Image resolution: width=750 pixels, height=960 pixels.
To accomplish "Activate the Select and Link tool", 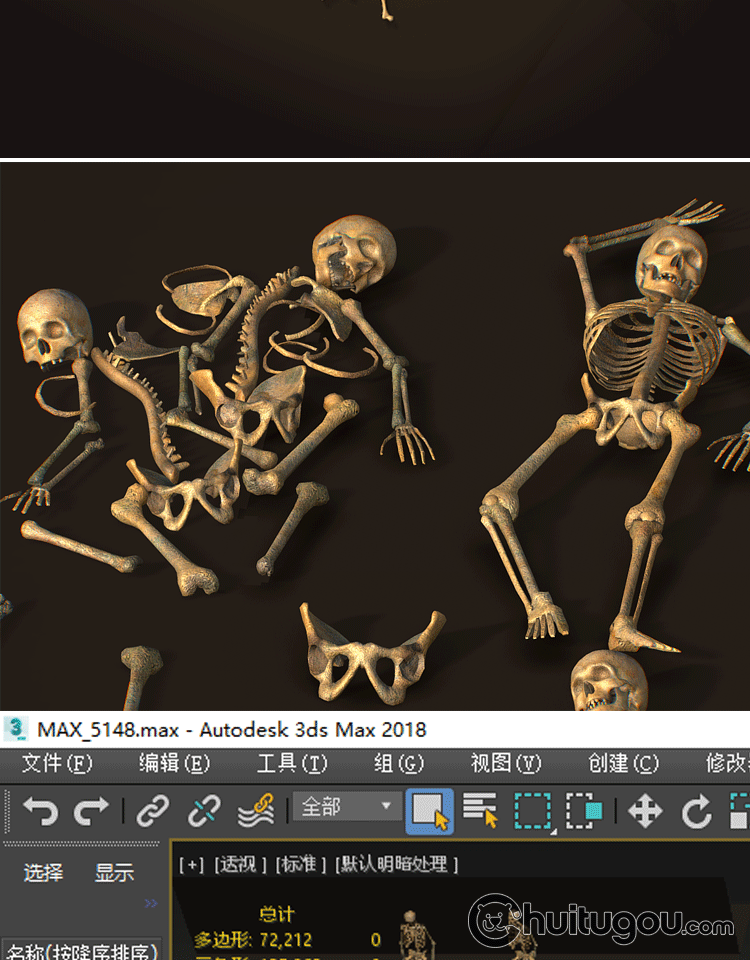I will [x=152, y=810].
